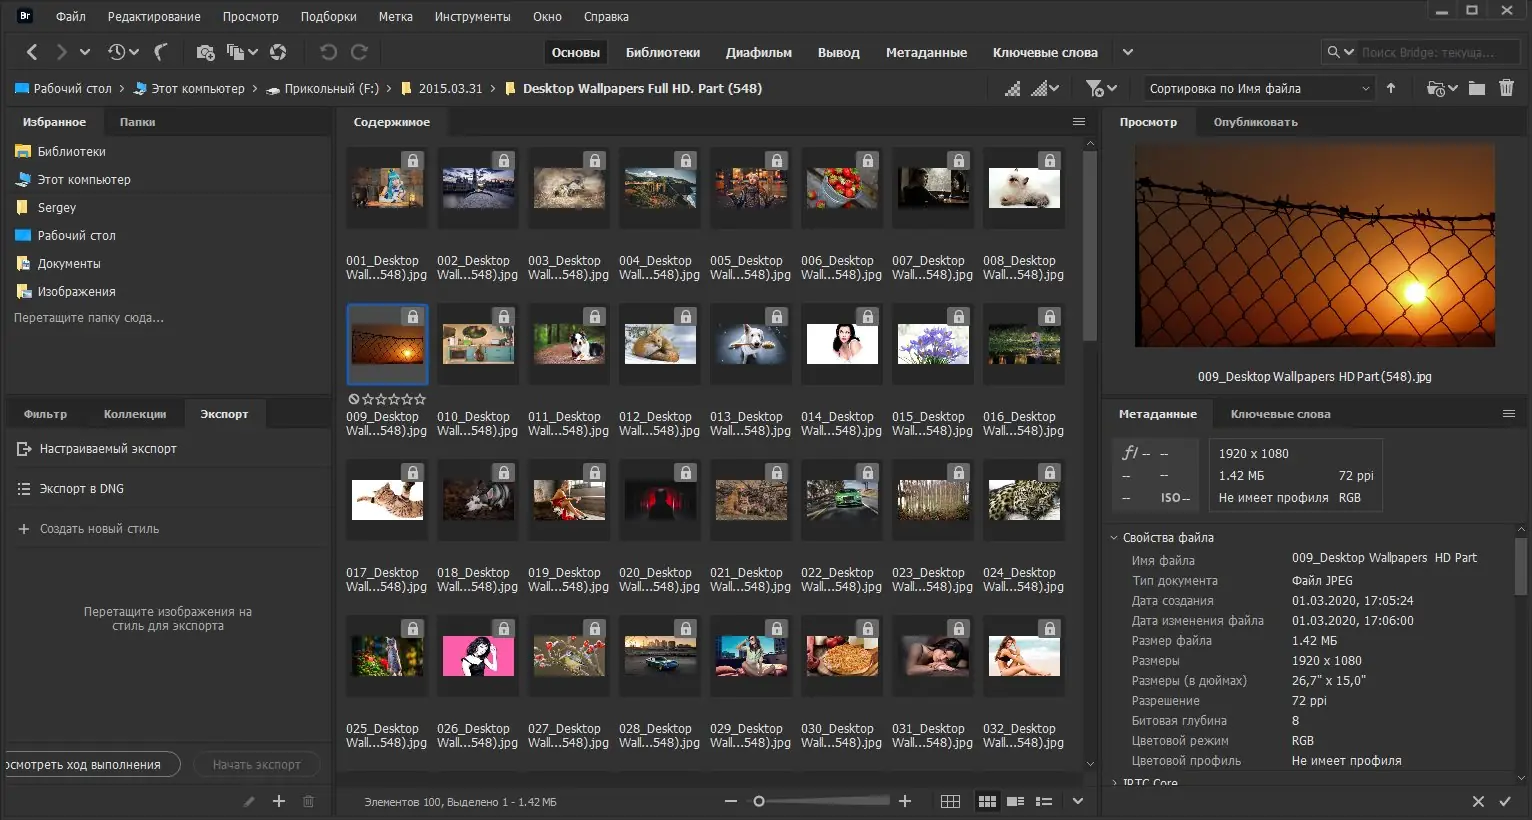Screen dimensions: 1532x820
Task: Click the create new folder icon
Action: 1476,88
